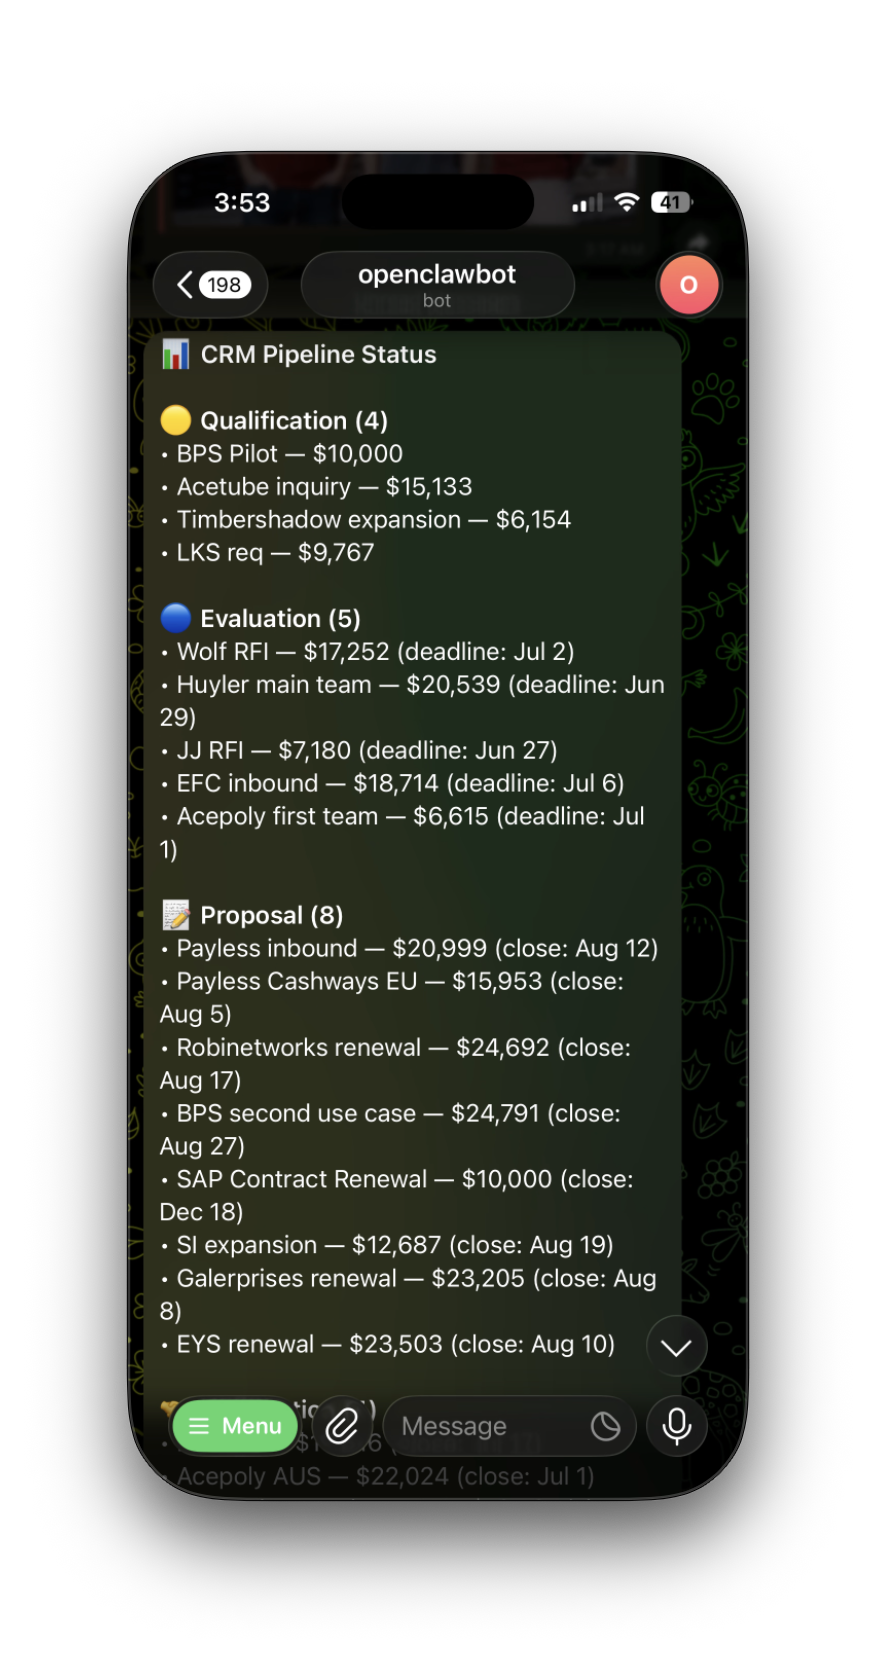Tap the 3:53 clock in the status bar

[242, 202]
